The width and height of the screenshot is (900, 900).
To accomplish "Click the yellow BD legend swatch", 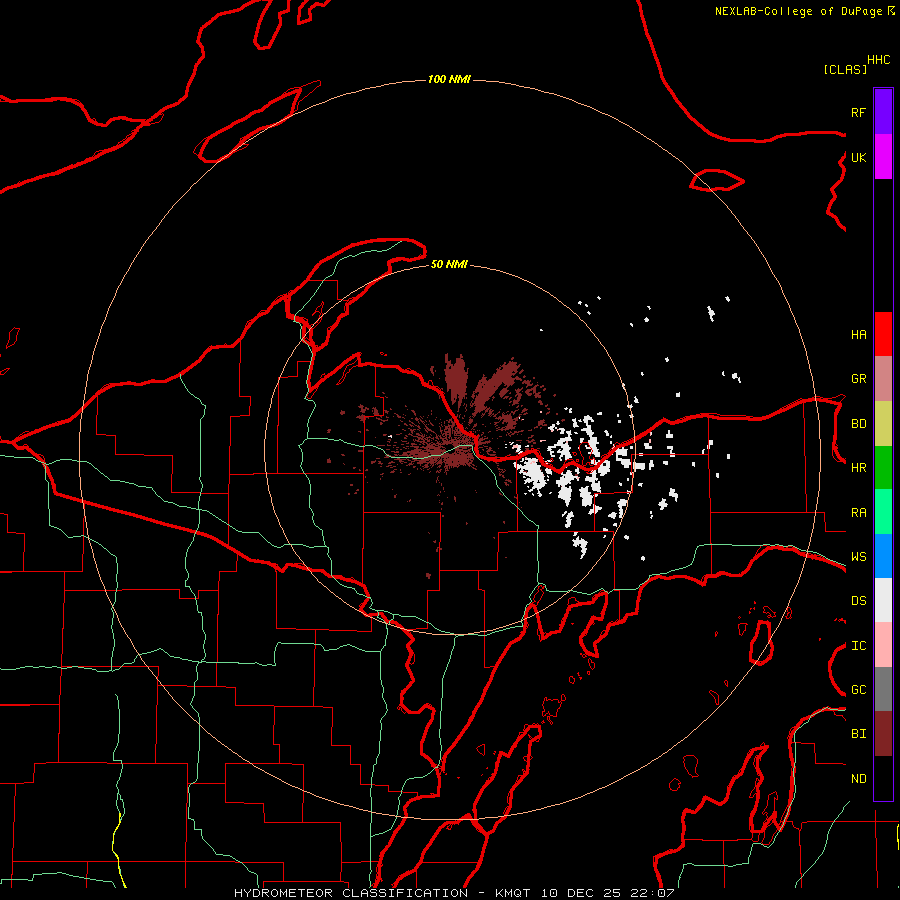I will [x=883, y=424].
